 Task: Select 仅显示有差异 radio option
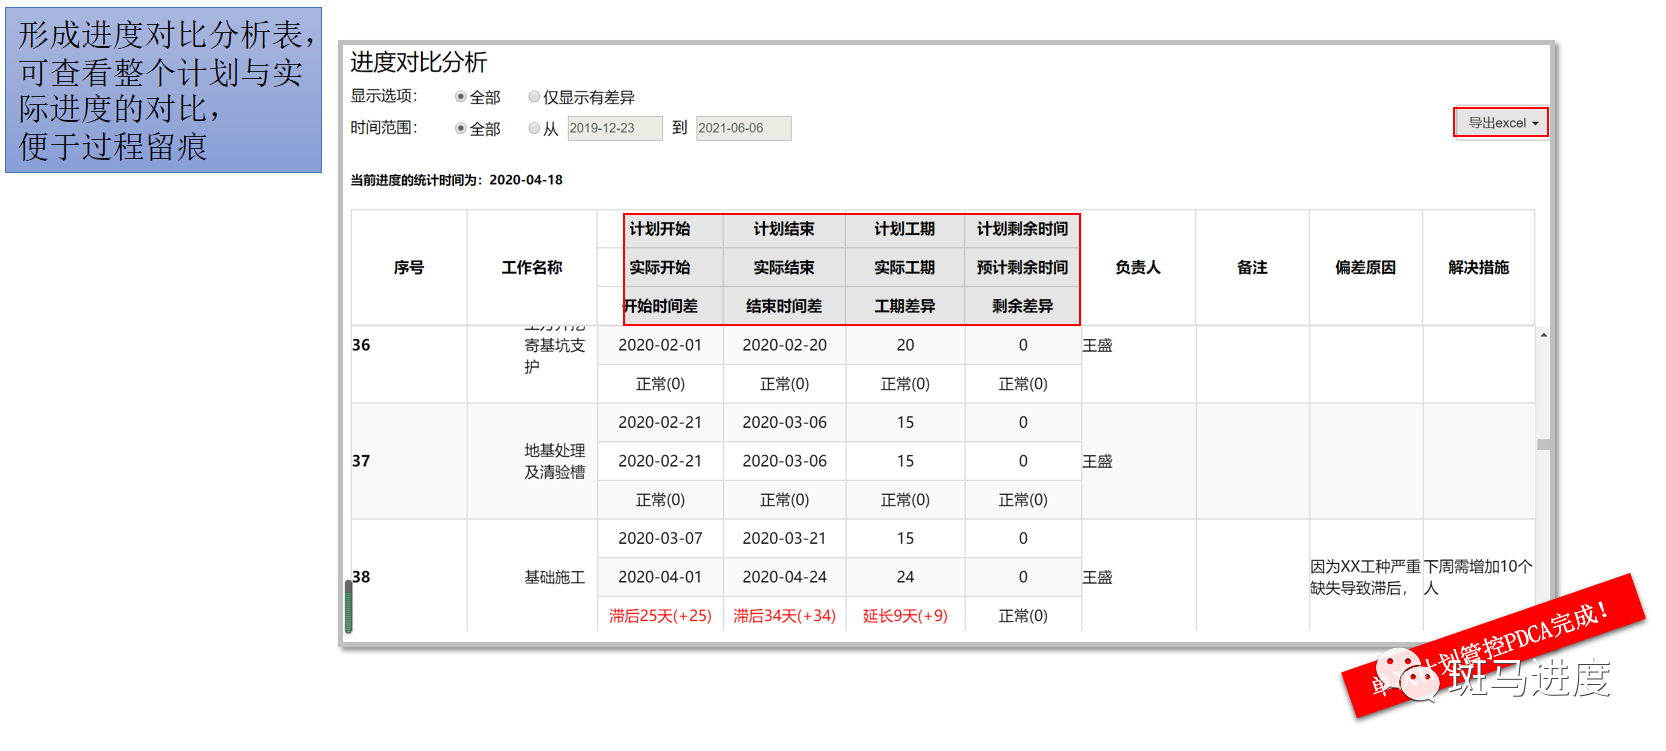coord(534,97)
